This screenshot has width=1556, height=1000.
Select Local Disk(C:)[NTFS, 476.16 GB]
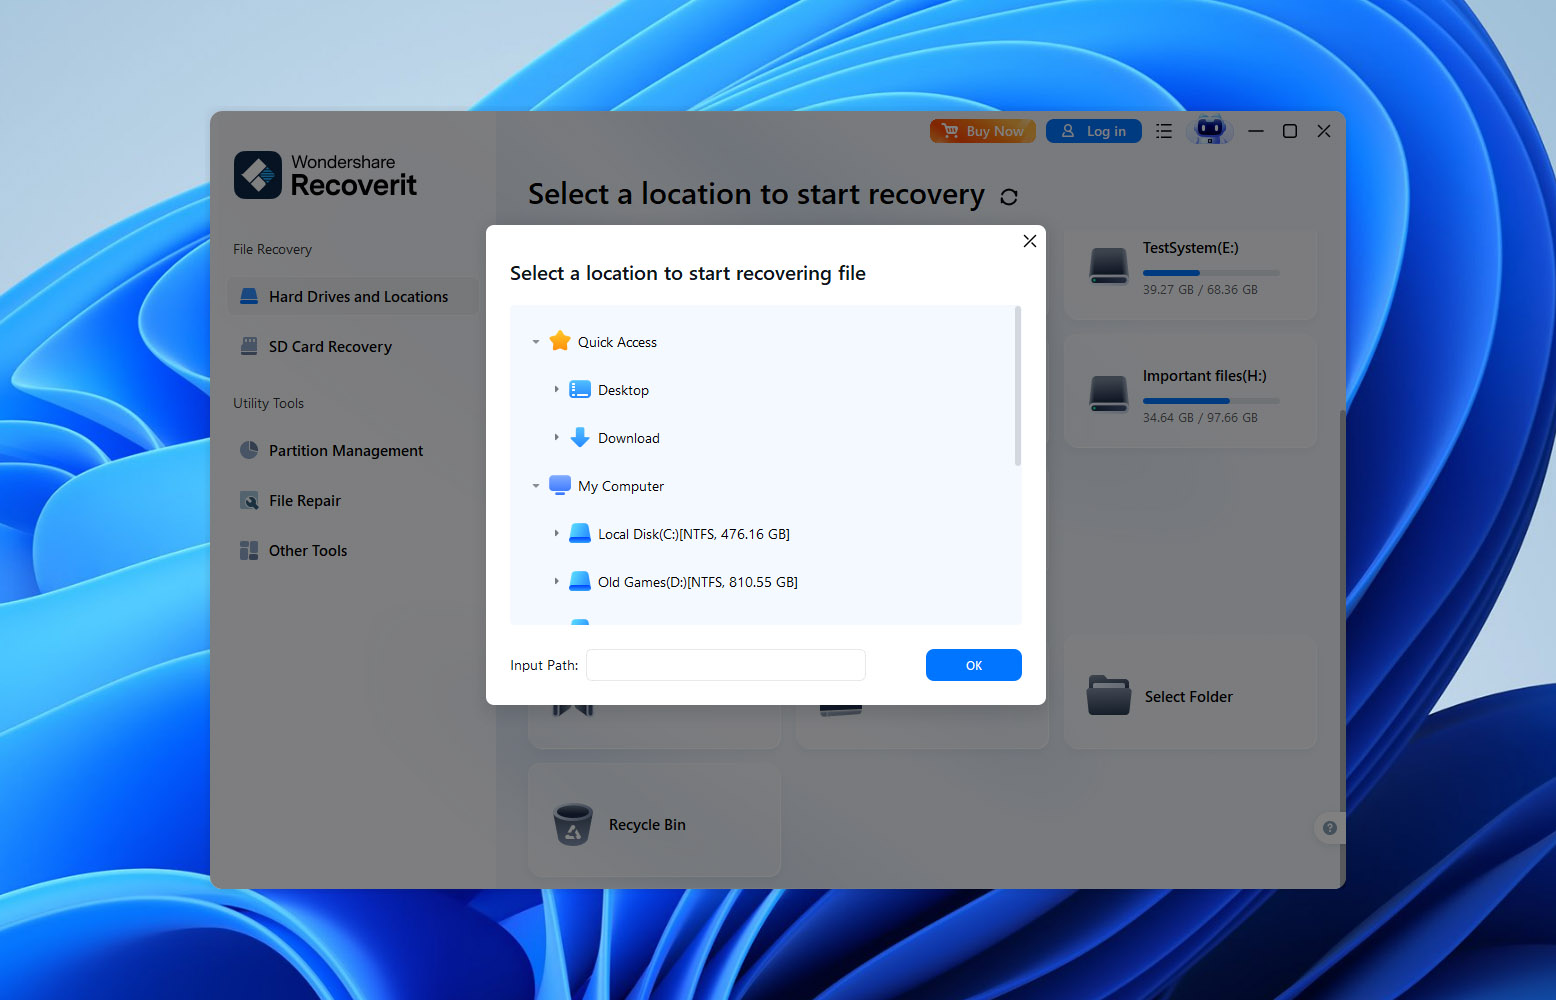(694, 534)
